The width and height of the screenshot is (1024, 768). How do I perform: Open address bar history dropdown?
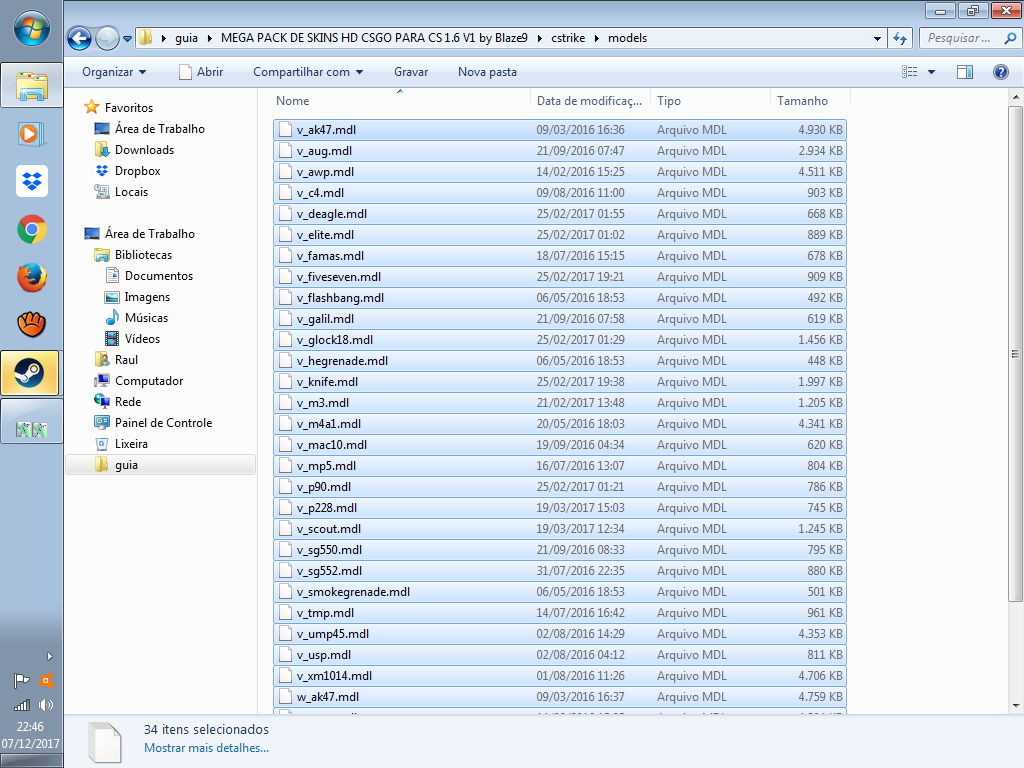click(877, 39)
